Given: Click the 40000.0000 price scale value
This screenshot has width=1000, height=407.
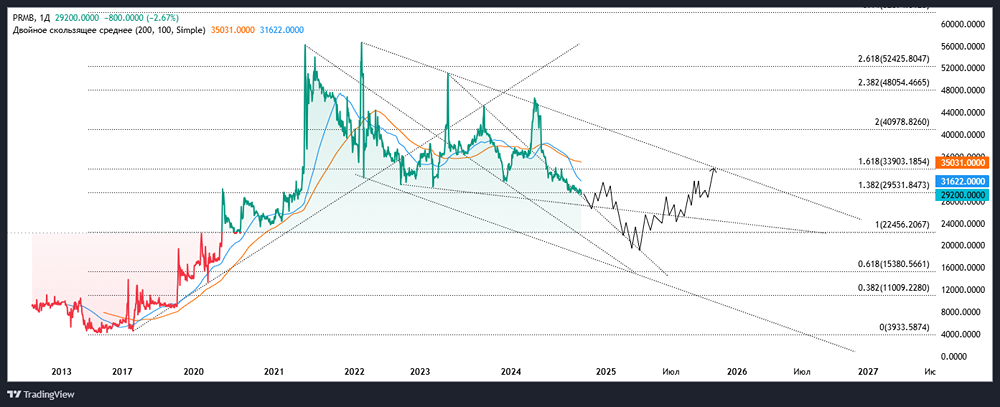Looking at the screenshot, I should [x=963, y=135].
